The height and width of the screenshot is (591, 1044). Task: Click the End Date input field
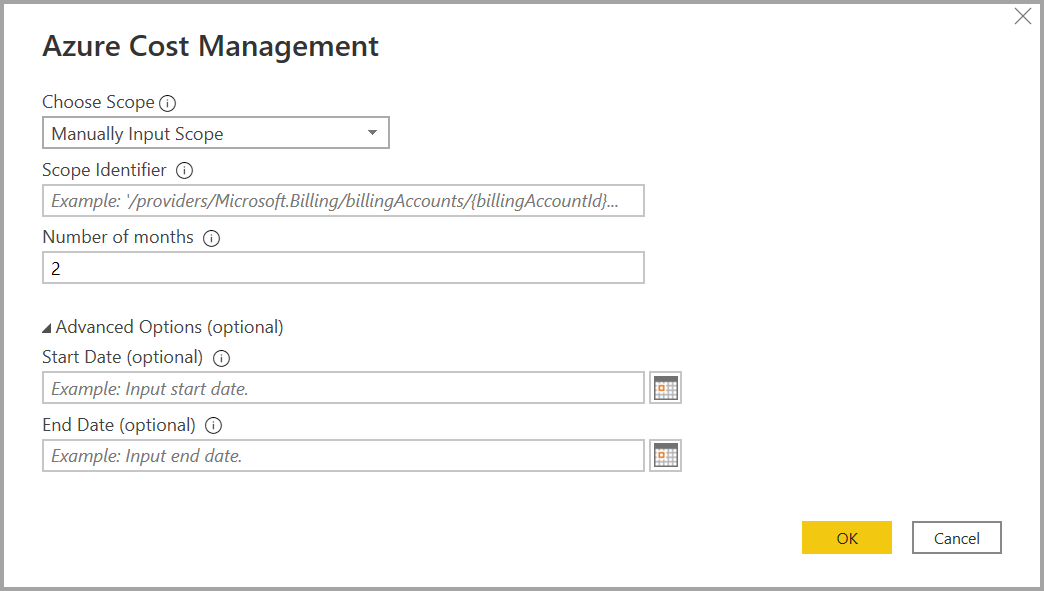343,456
